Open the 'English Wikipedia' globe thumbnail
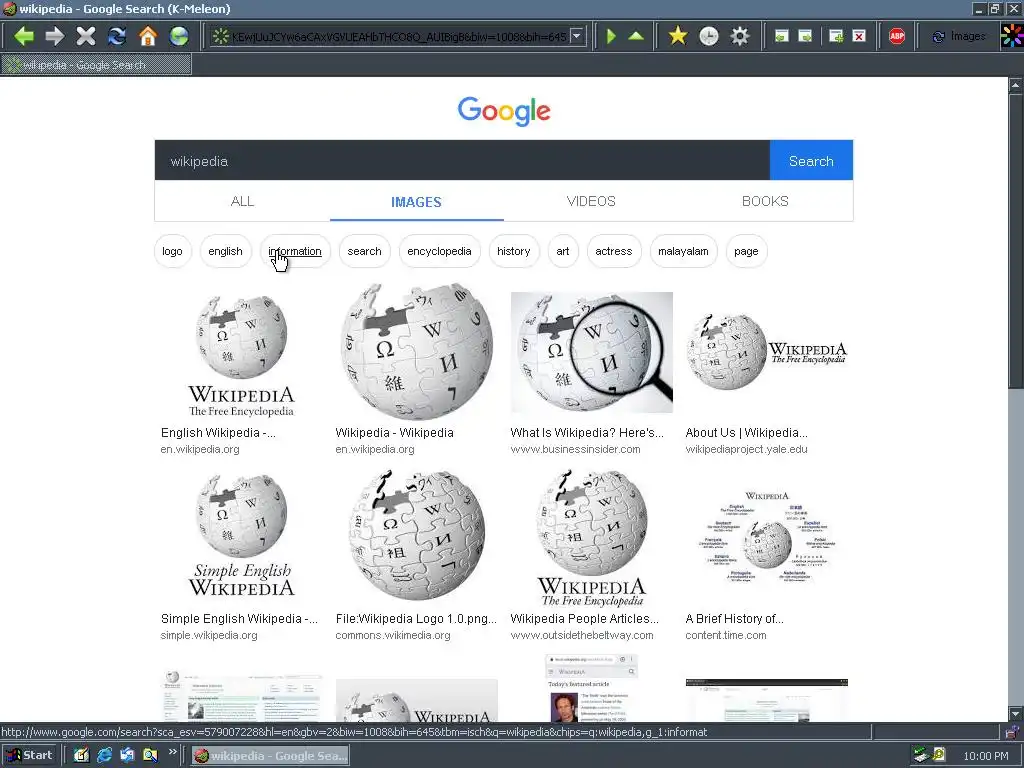This screenshot has height=768, width=1024. [x=242, y=353]
